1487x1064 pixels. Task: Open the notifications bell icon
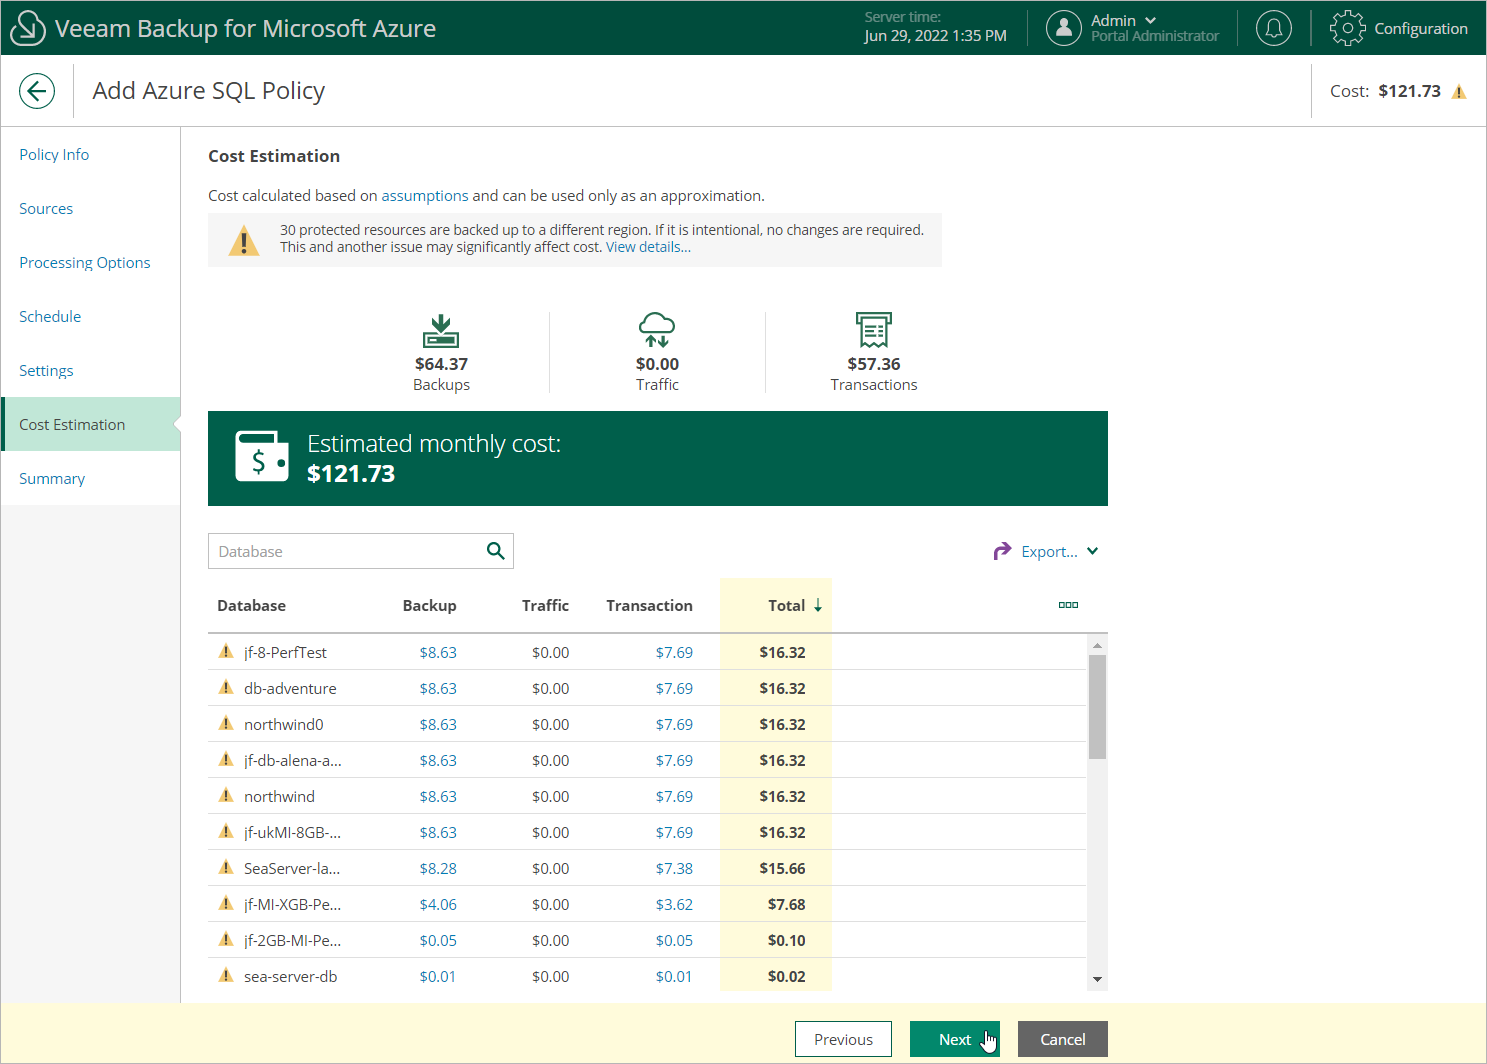tap(1273, 28)
